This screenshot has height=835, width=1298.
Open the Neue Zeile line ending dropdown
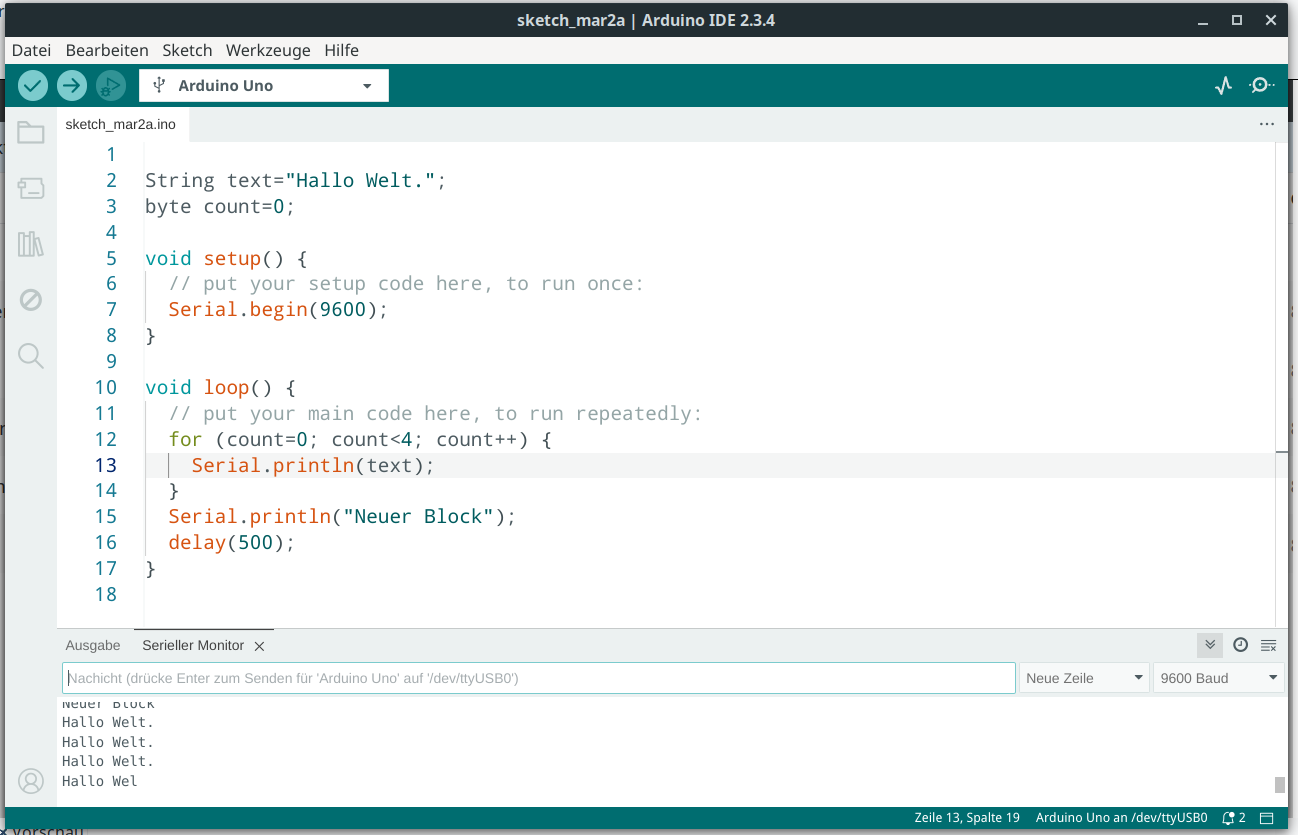pyautogui.click(x=1084, y=678)
